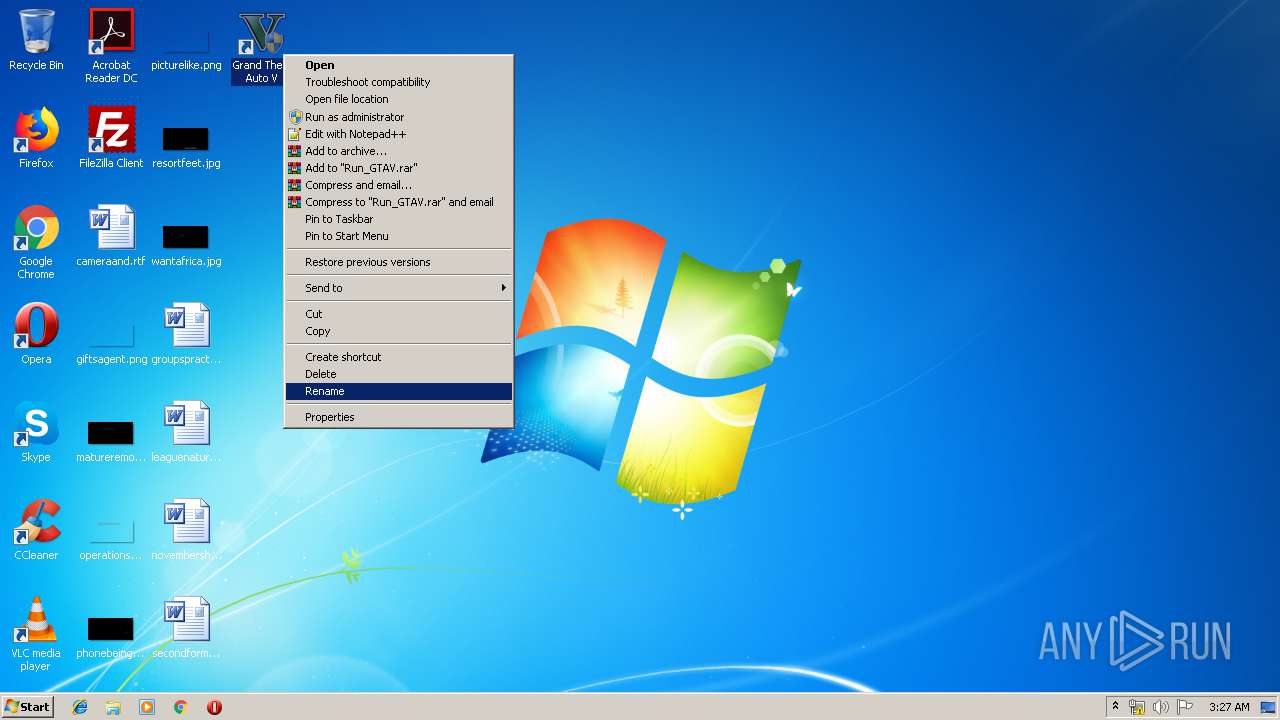Select the picturelike.png file icon
1280x720 pixels.
tap(186, 46)
